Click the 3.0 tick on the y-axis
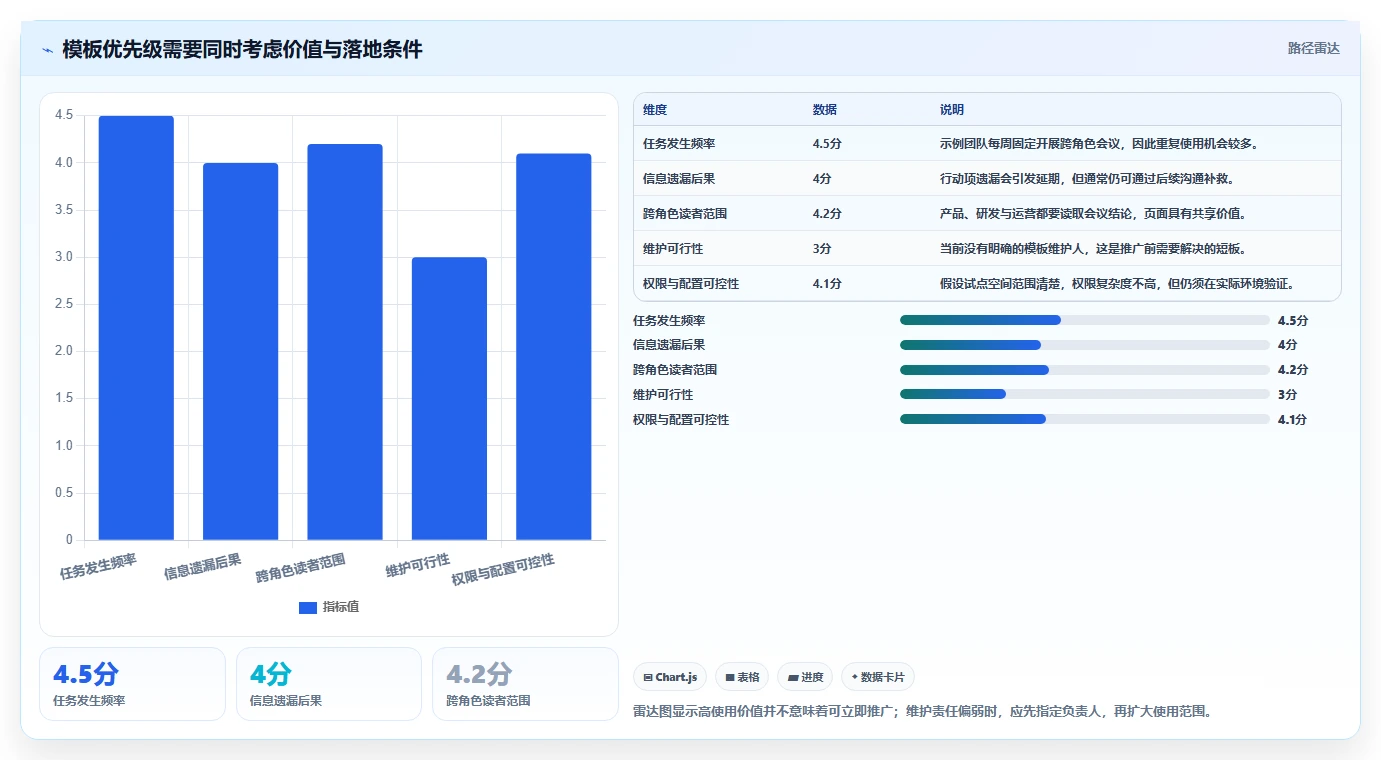 [x=64, y=257]
